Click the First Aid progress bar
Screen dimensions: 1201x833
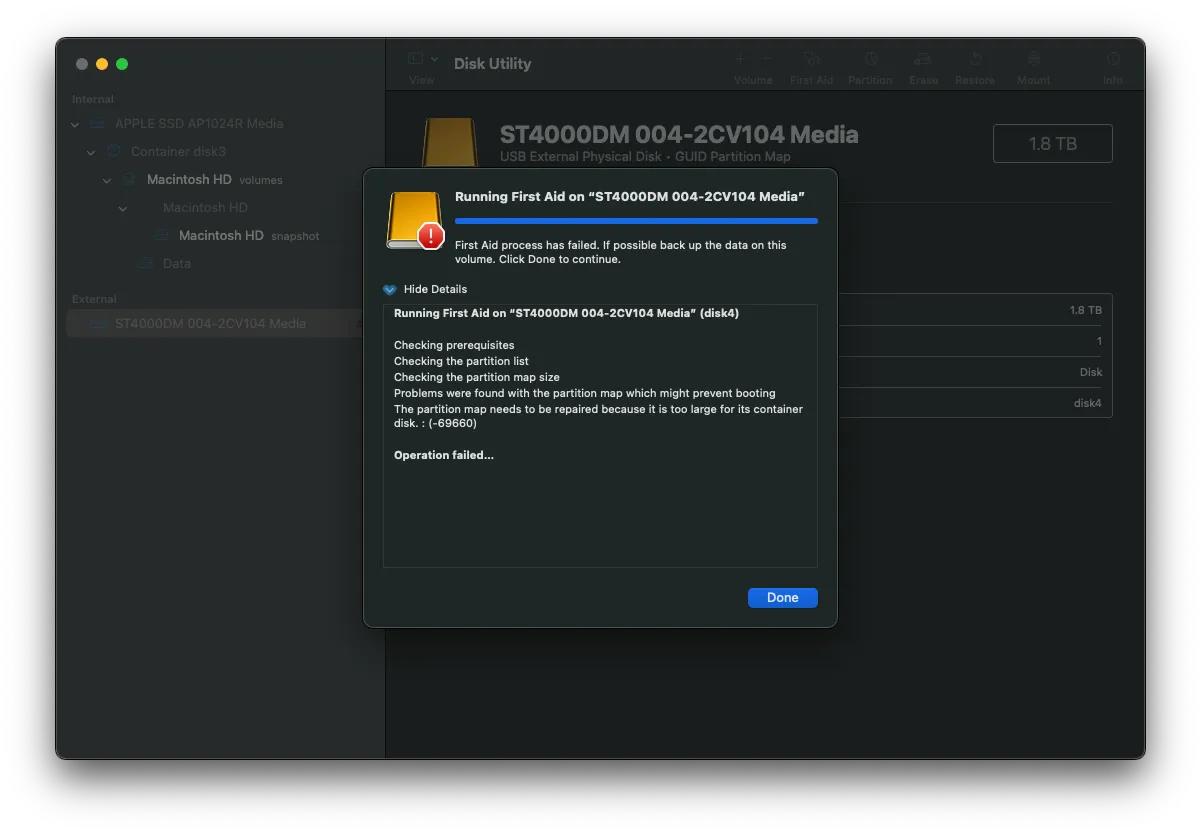(x=636, y=221)
